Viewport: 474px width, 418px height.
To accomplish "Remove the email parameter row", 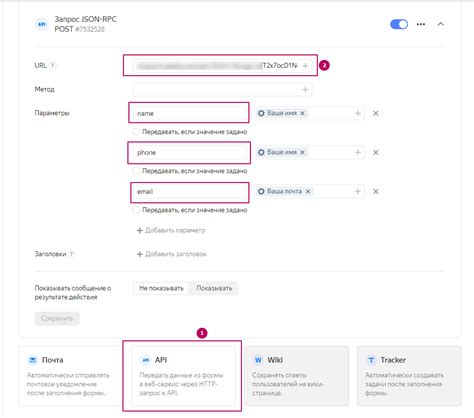I will point(376,192).
